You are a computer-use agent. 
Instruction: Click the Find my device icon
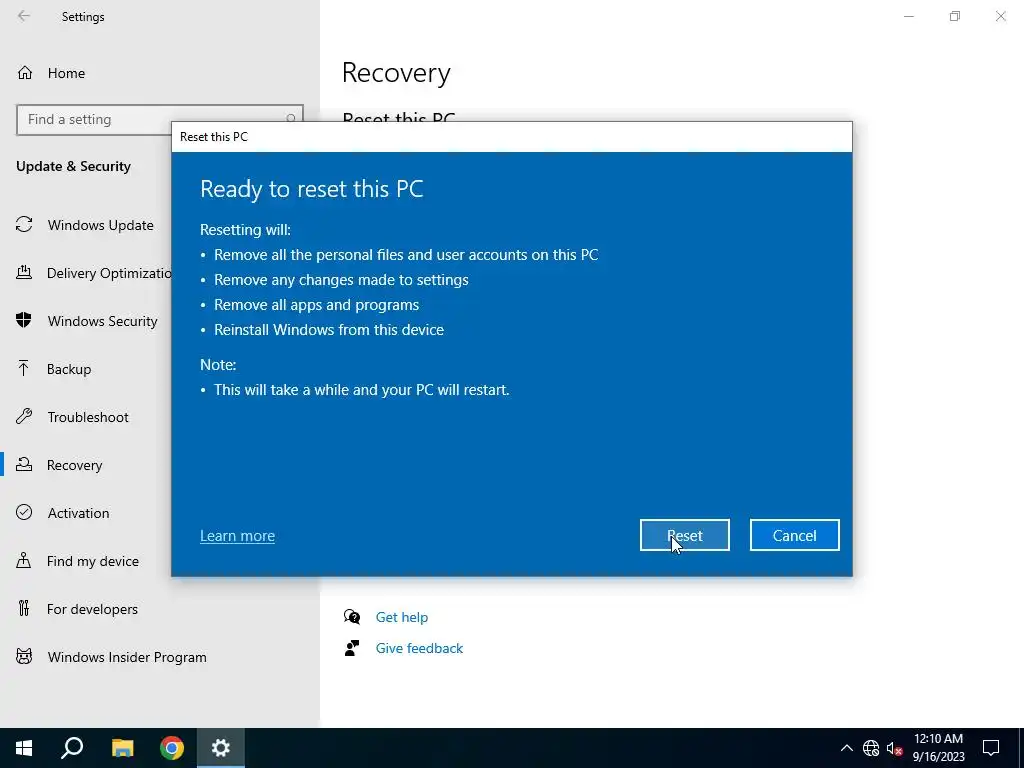24,560
